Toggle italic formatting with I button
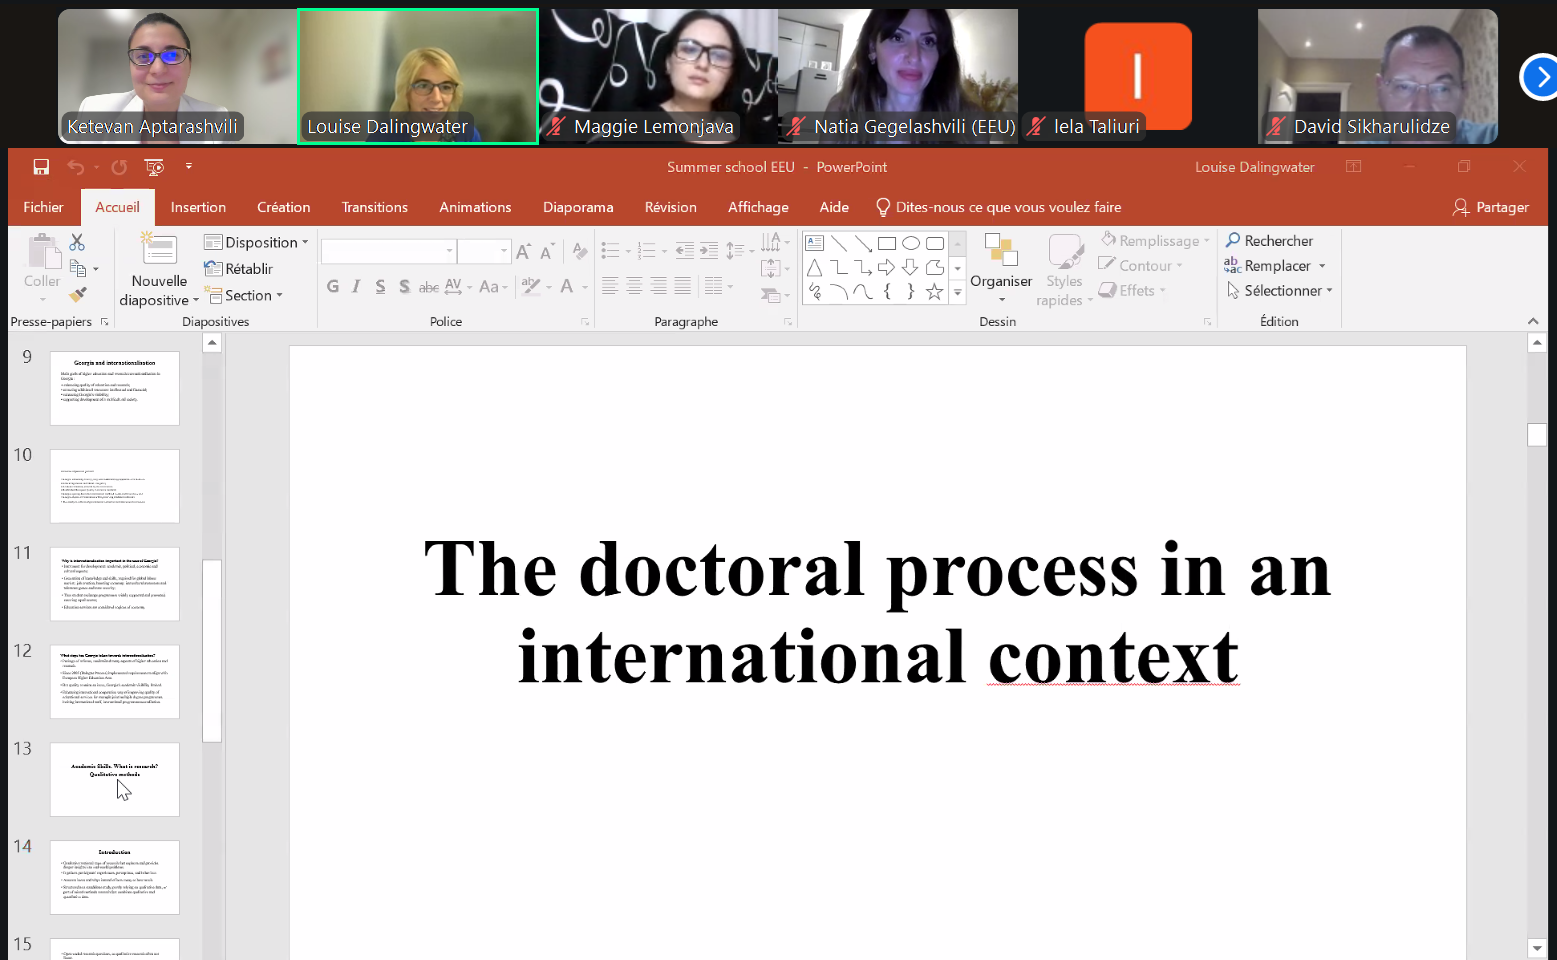 pyautogui.click(x=356, y=287)
